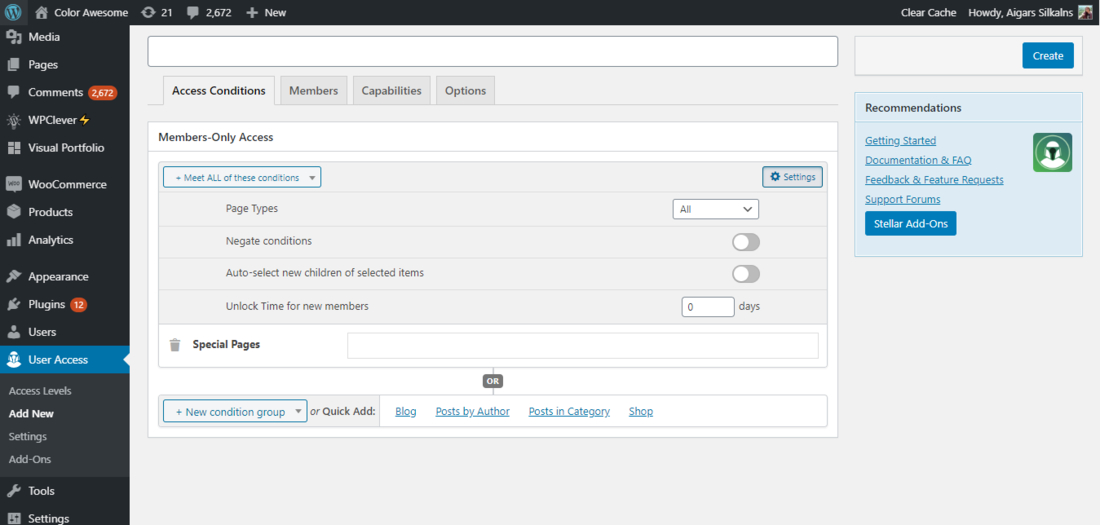This screenshot has height=525, width=1100.
Task: Open the Documentation & FAQ link
Action: (918, 160)
